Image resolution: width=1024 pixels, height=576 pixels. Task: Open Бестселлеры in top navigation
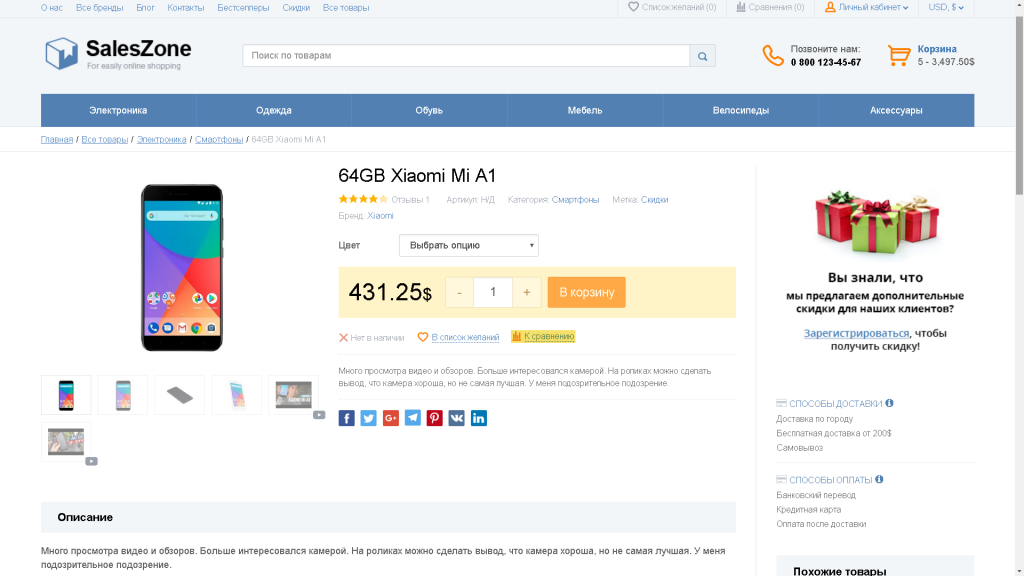pos(243,8)
